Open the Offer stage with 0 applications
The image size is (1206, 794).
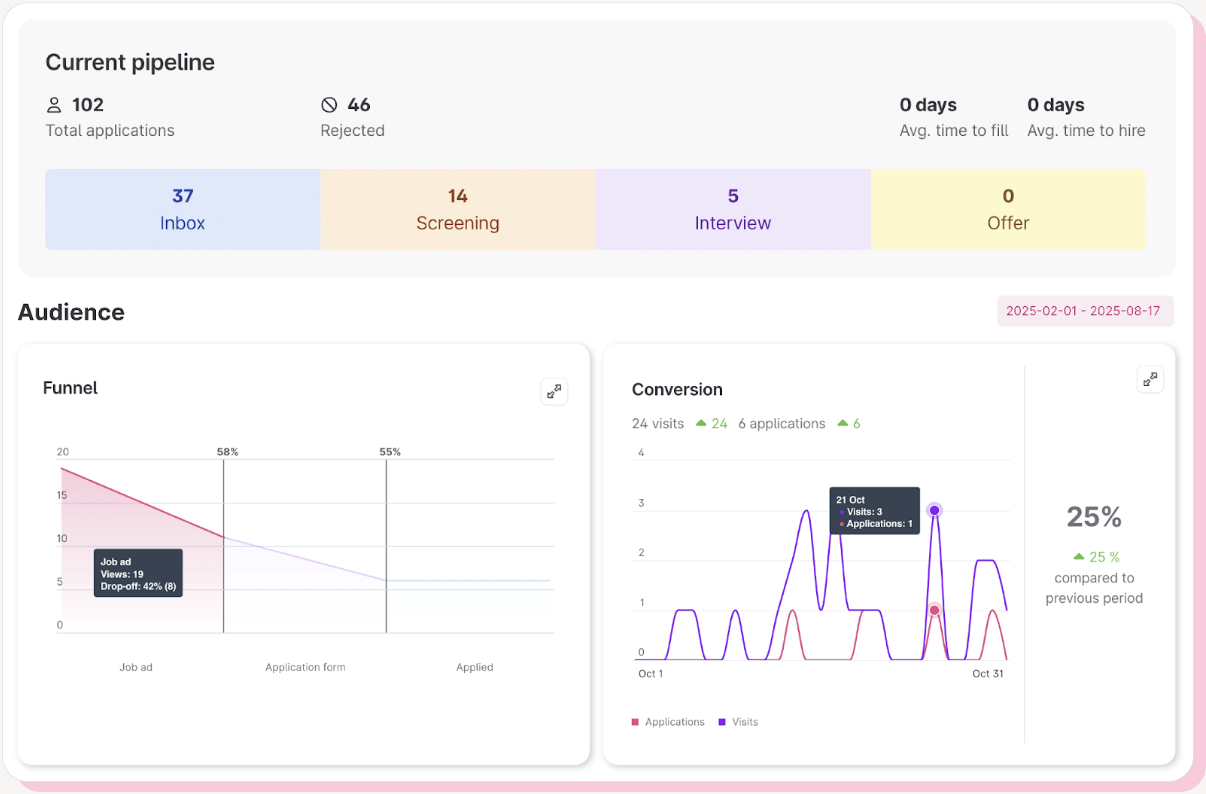[1008, 209]
